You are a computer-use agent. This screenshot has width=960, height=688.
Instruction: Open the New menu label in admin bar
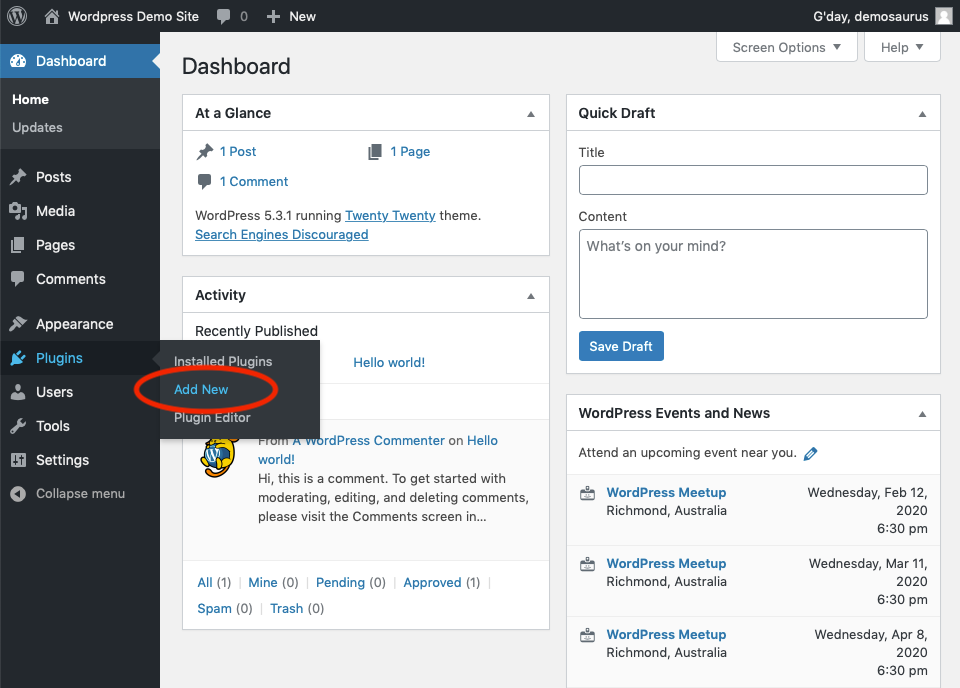(x=302, y=17)
